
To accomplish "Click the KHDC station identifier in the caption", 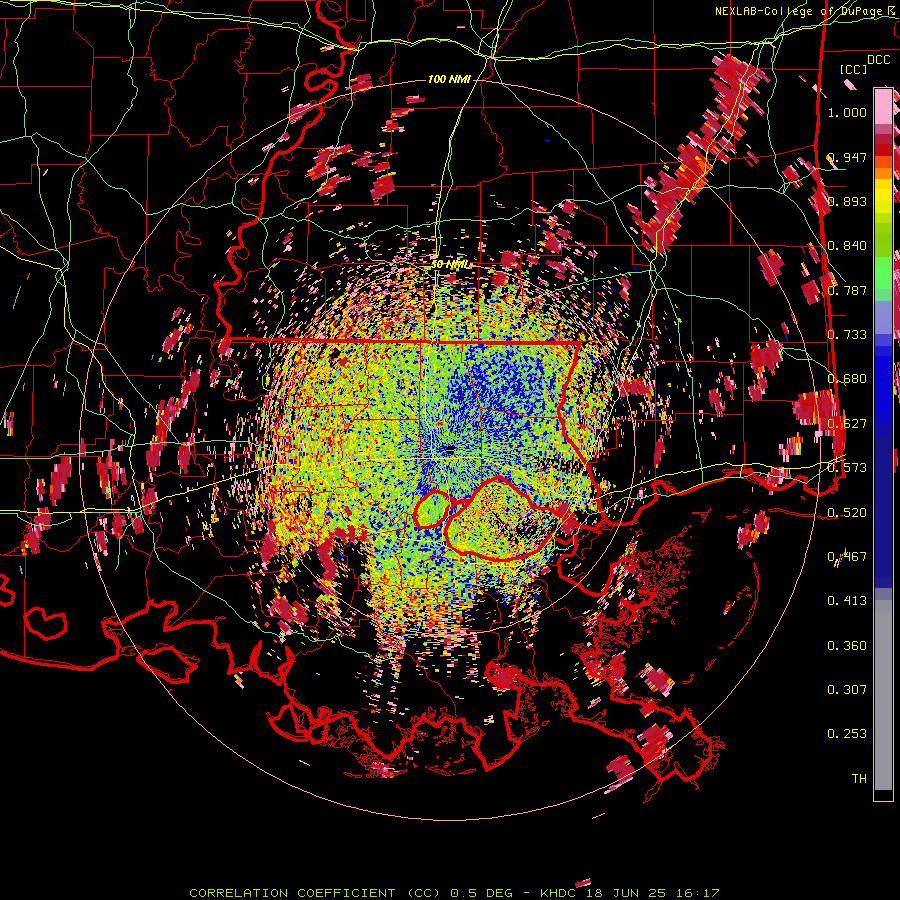I will coord(560,893).
